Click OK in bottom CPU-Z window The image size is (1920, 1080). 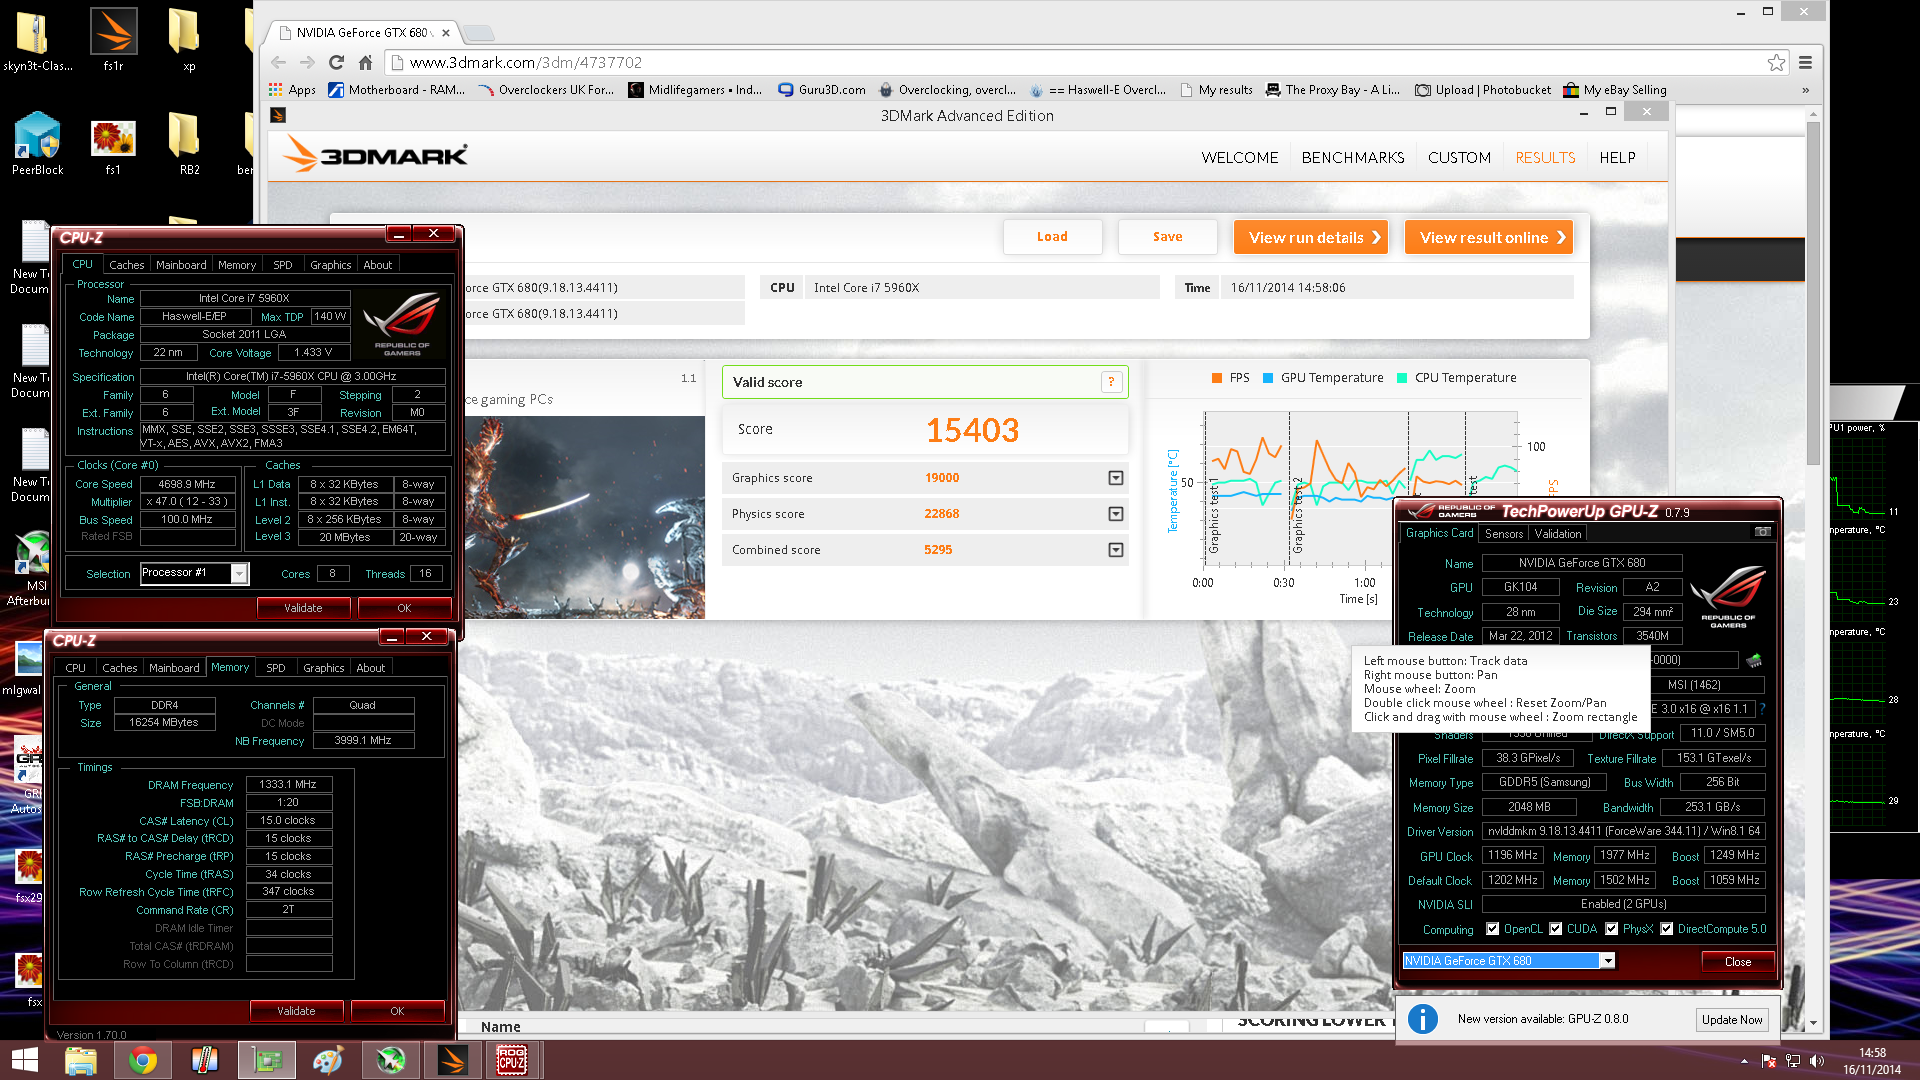tap(397, 1011)
